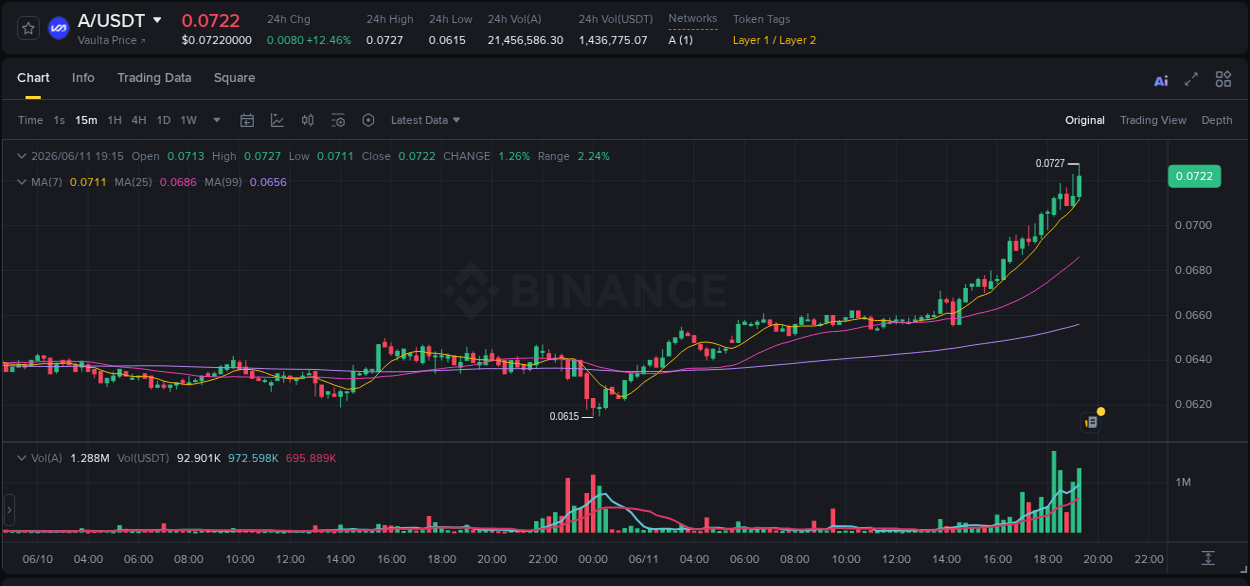Click the volume MA value 972.598K
The height and width of the screenshot is (586, 1250).
[x=253, y=458]
